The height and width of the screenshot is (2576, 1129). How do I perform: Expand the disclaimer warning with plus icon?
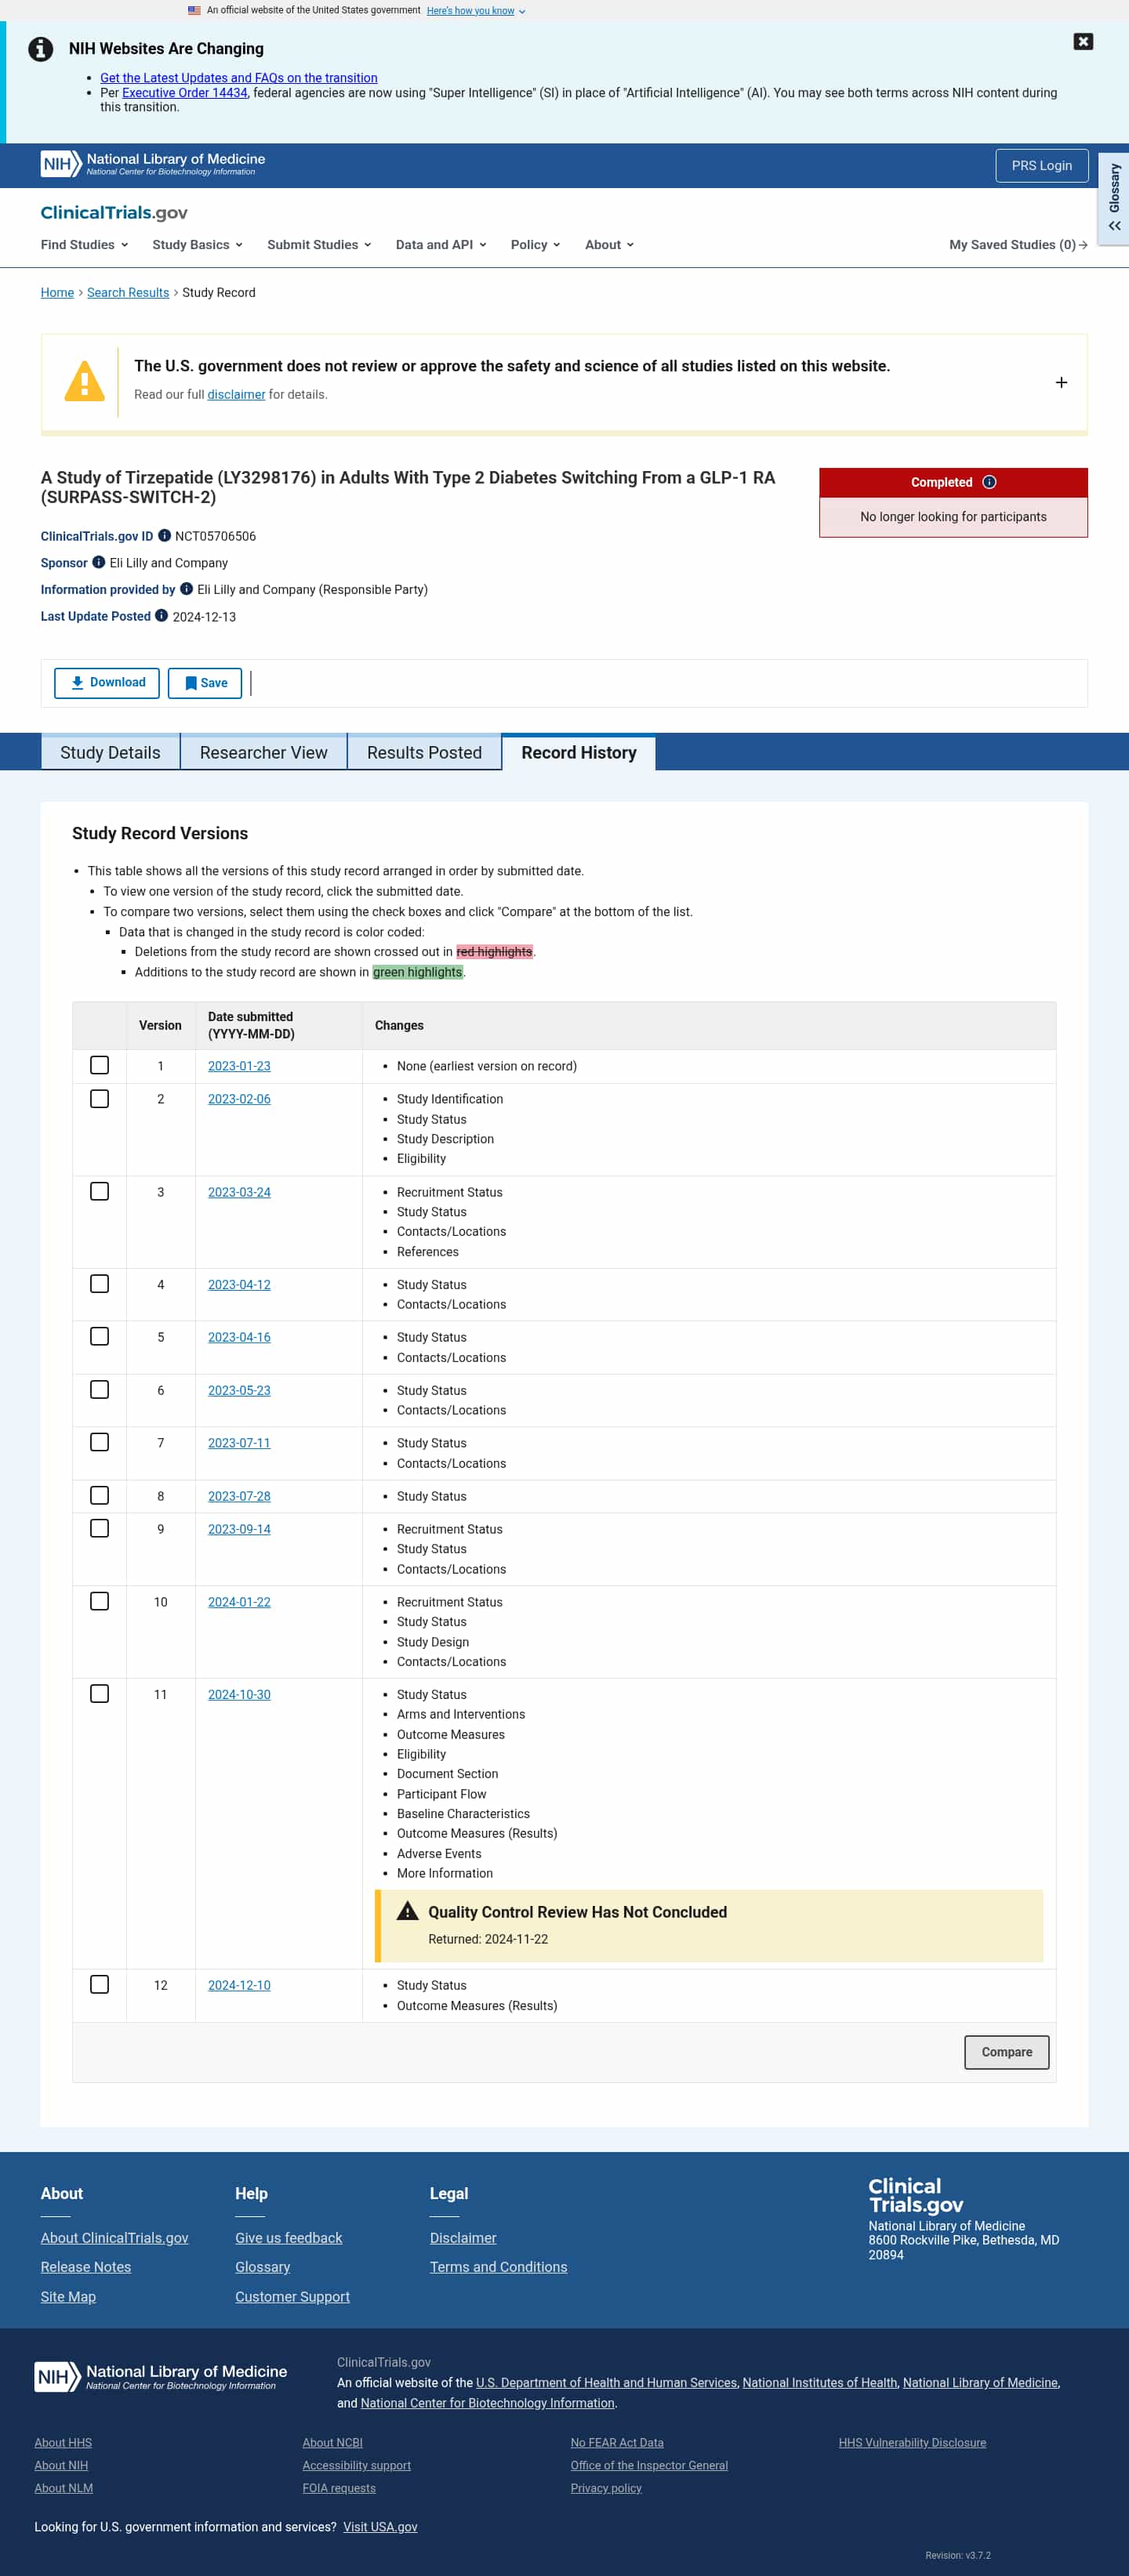1061,383
